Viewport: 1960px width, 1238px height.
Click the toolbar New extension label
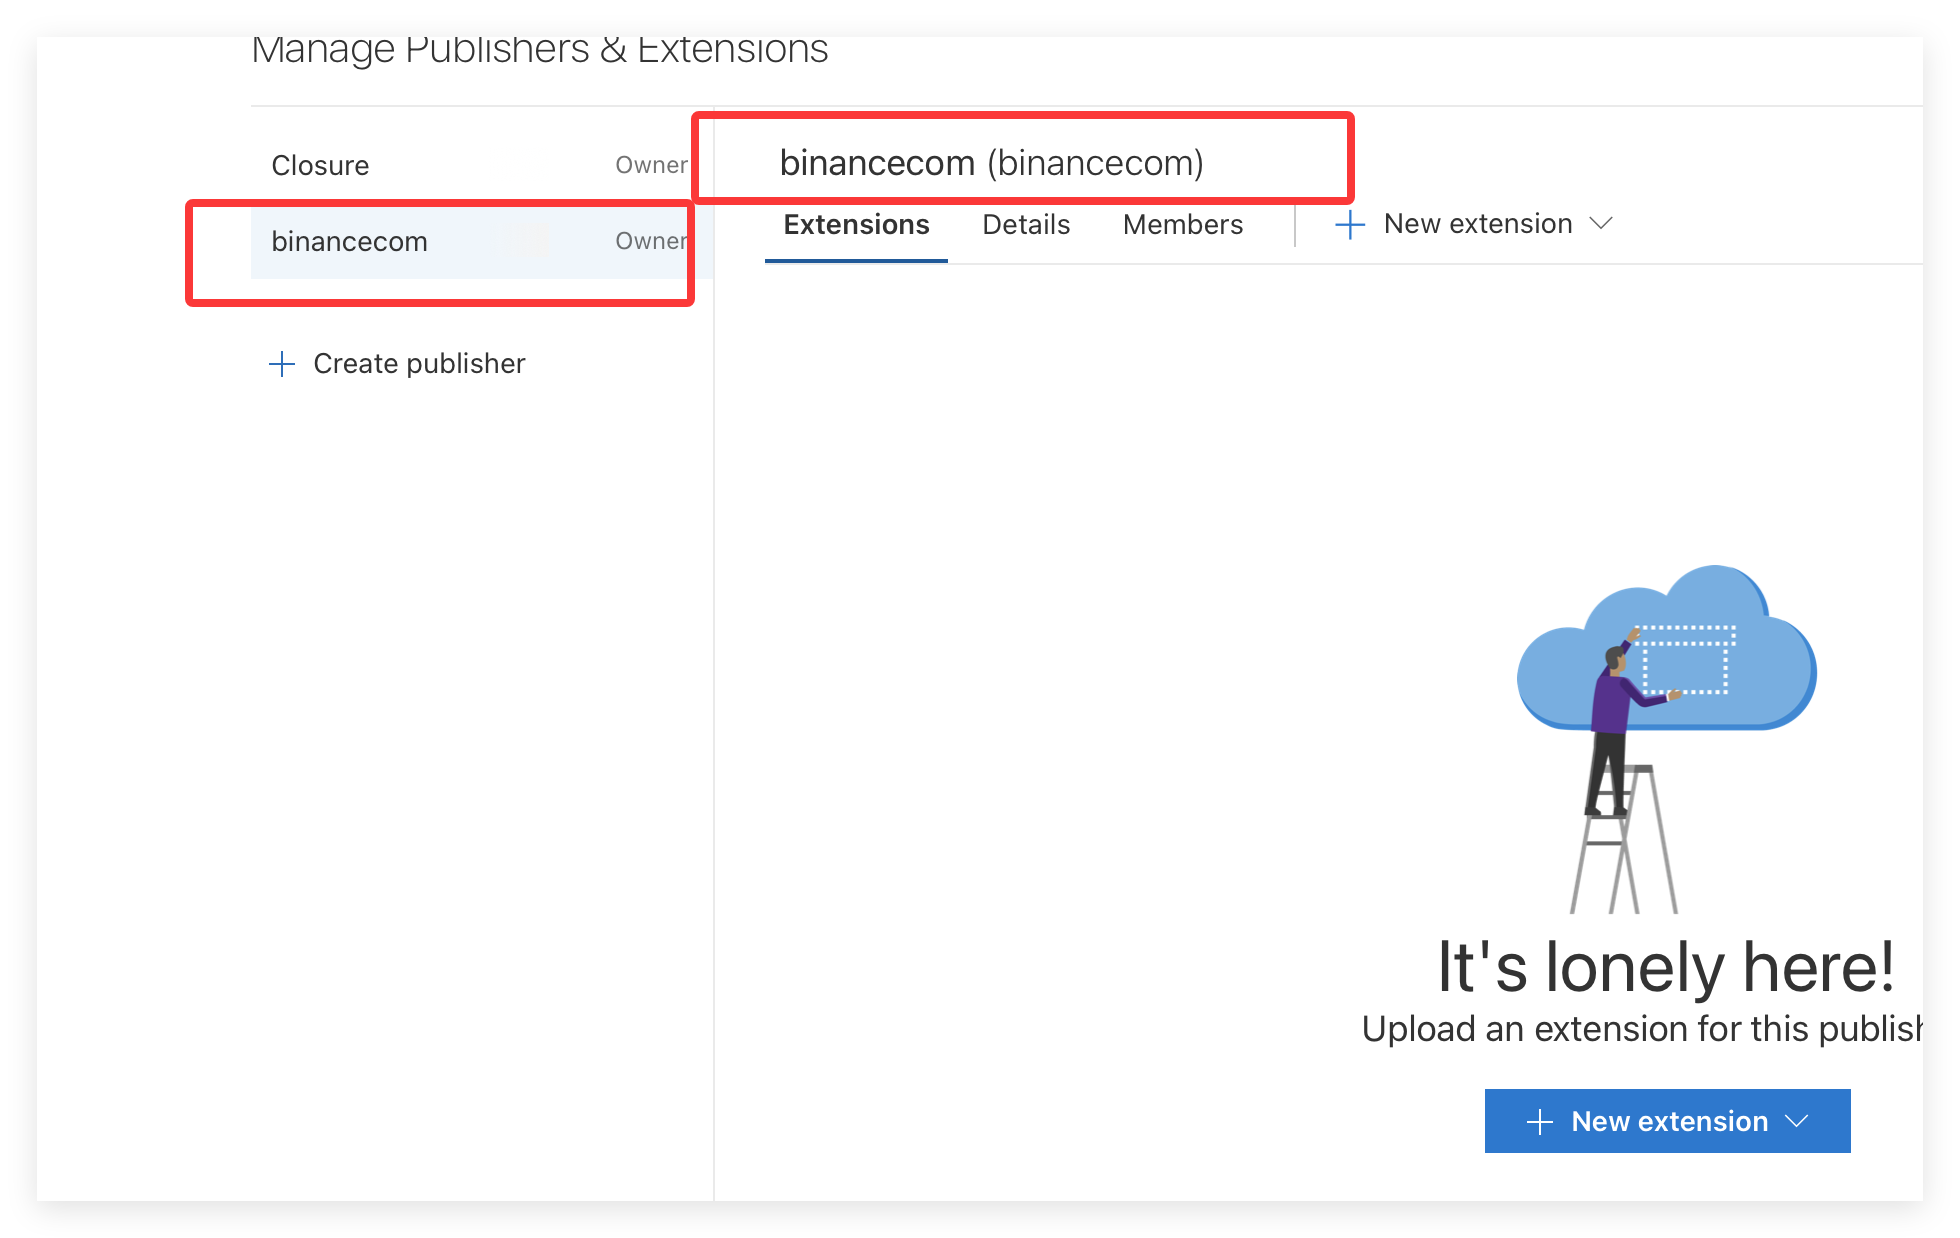(1478, 224)
